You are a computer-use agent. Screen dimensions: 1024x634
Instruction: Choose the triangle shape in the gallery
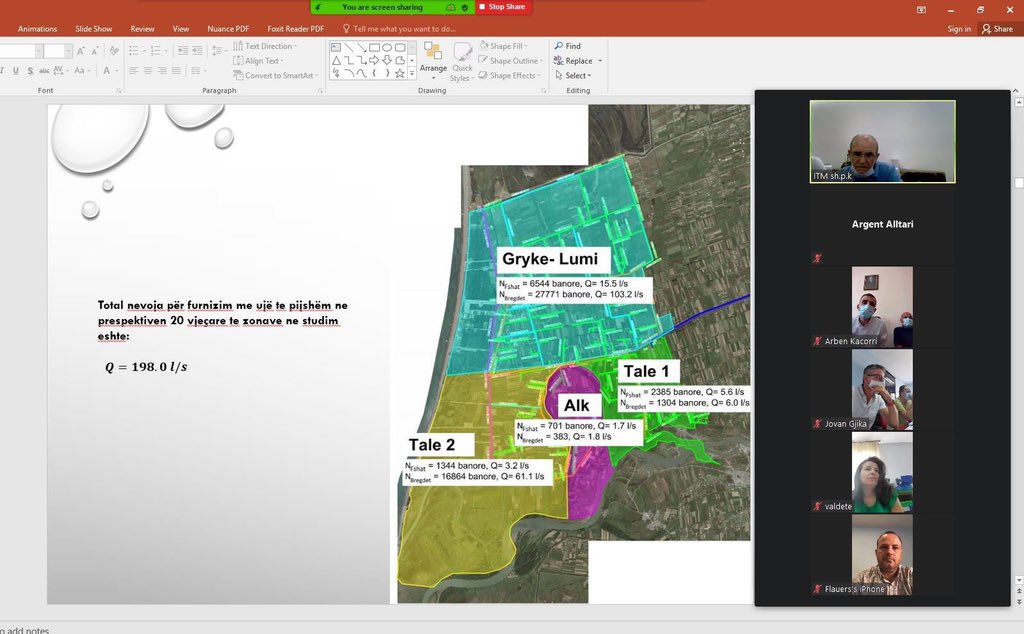click(x=336, y=60)
